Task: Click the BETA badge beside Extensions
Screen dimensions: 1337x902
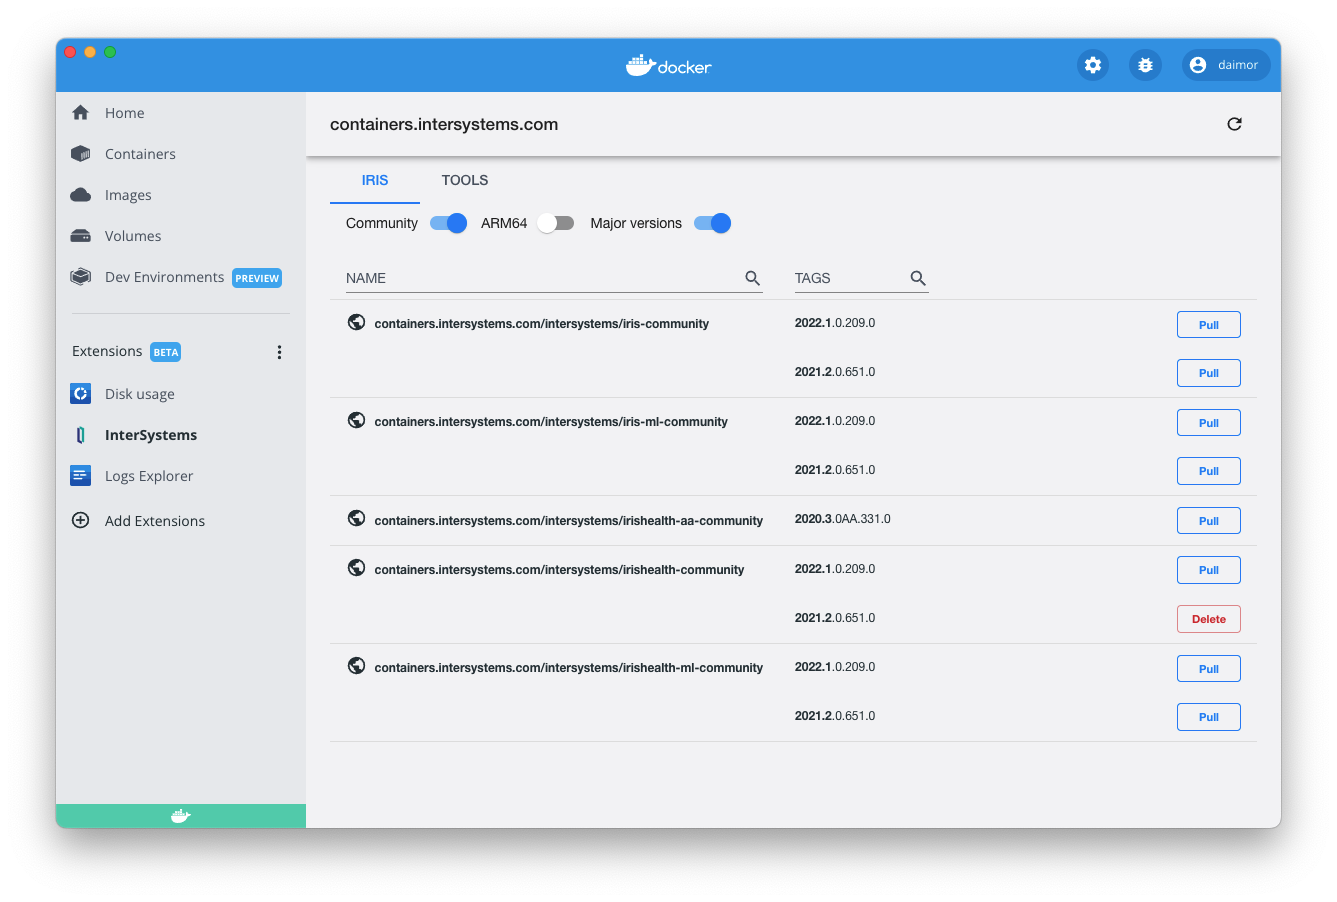Action: point(166,352)
